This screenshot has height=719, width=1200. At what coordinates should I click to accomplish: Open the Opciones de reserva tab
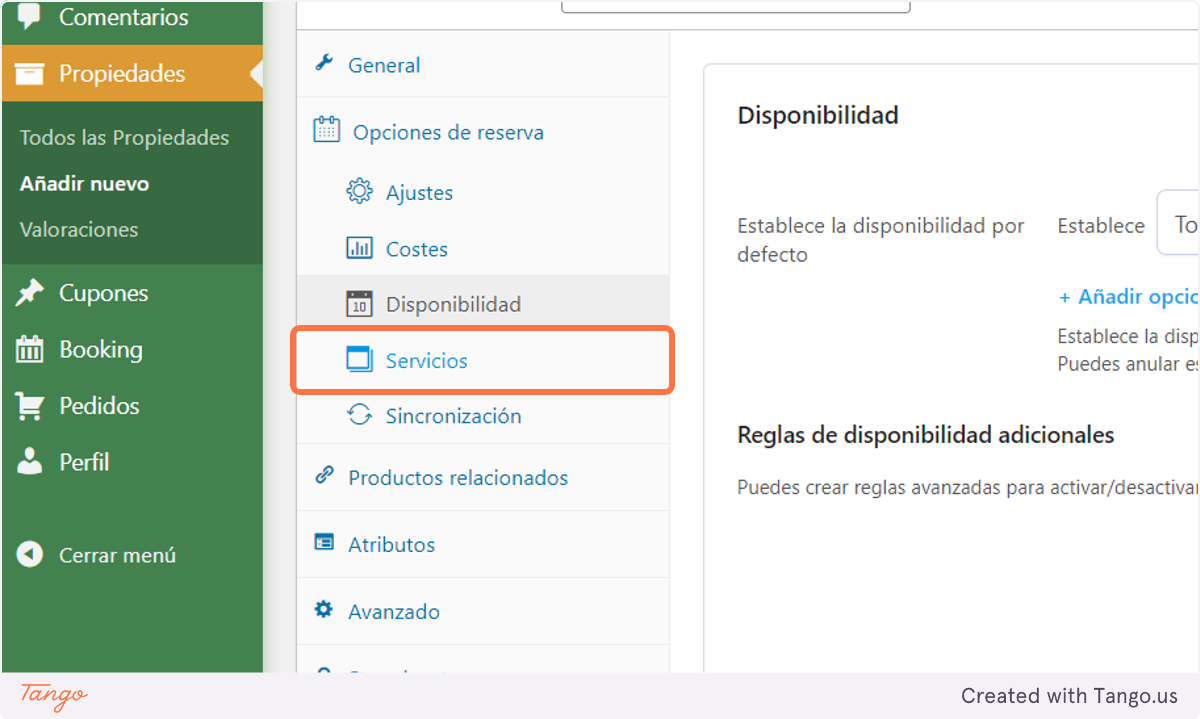[483, 131]
